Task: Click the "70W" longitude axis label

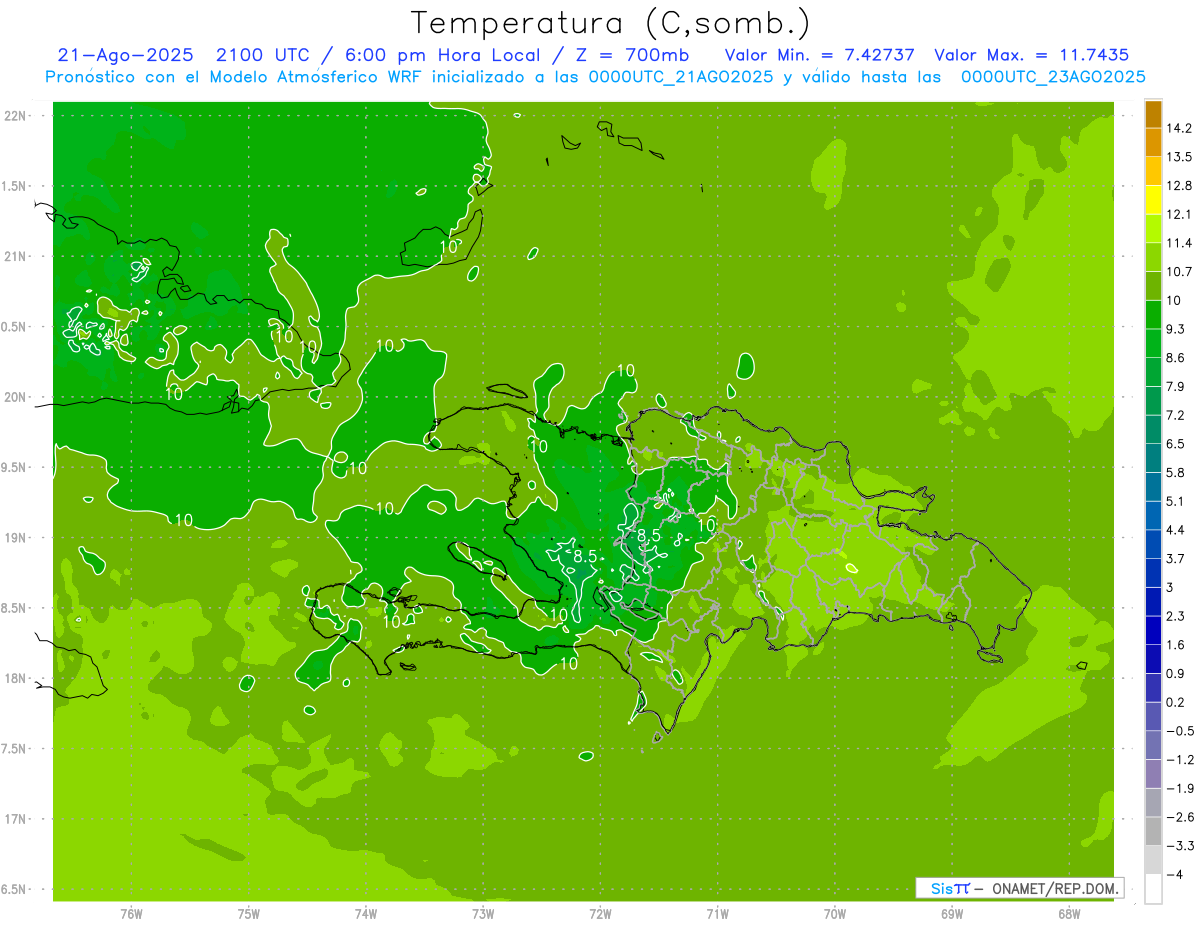Action: [x=835, y=913]
